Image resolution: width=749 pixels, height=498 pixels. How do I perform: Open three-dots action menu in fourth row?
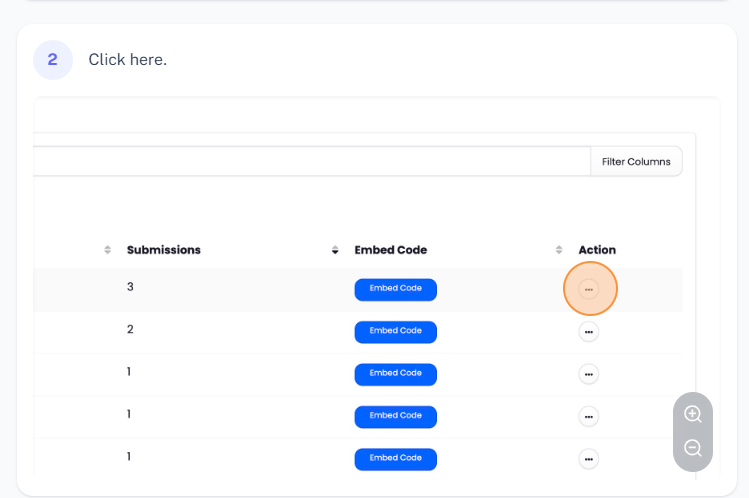[589, 416]
